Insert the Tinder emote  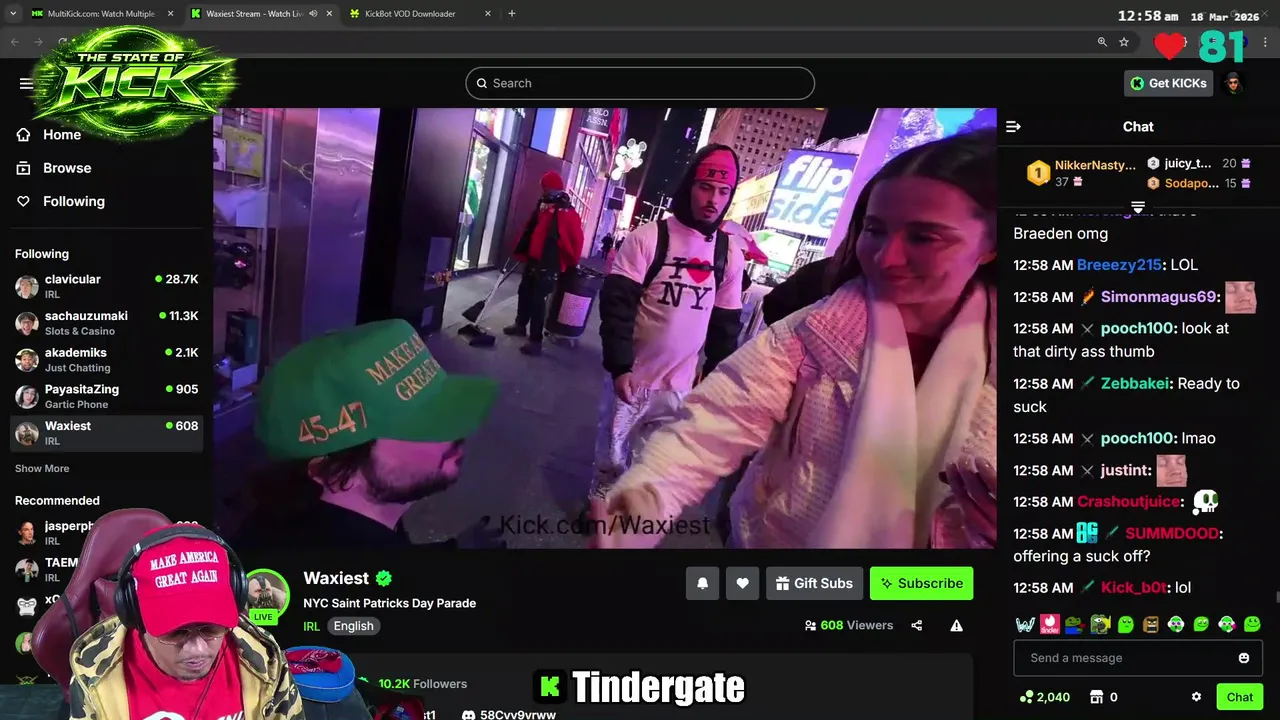[1050, 624]
